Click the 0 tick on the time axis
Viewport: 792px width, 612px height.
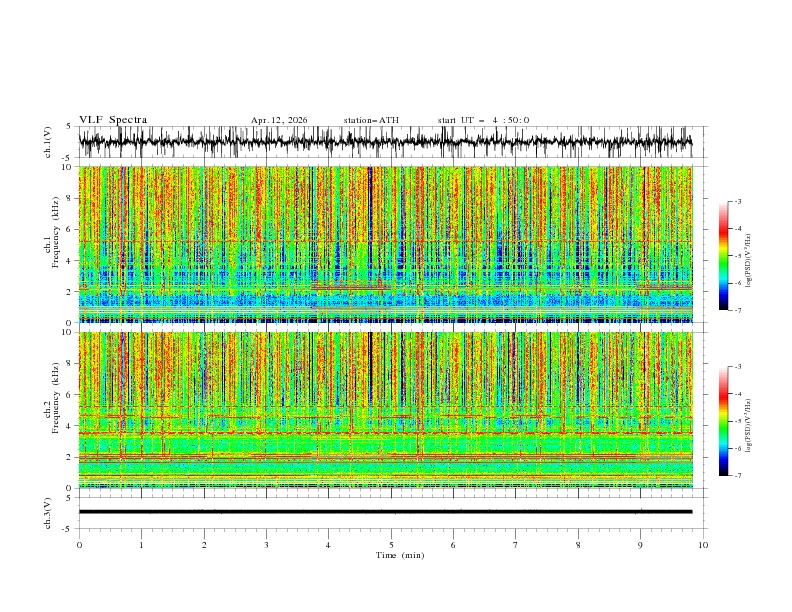(79, 545)
